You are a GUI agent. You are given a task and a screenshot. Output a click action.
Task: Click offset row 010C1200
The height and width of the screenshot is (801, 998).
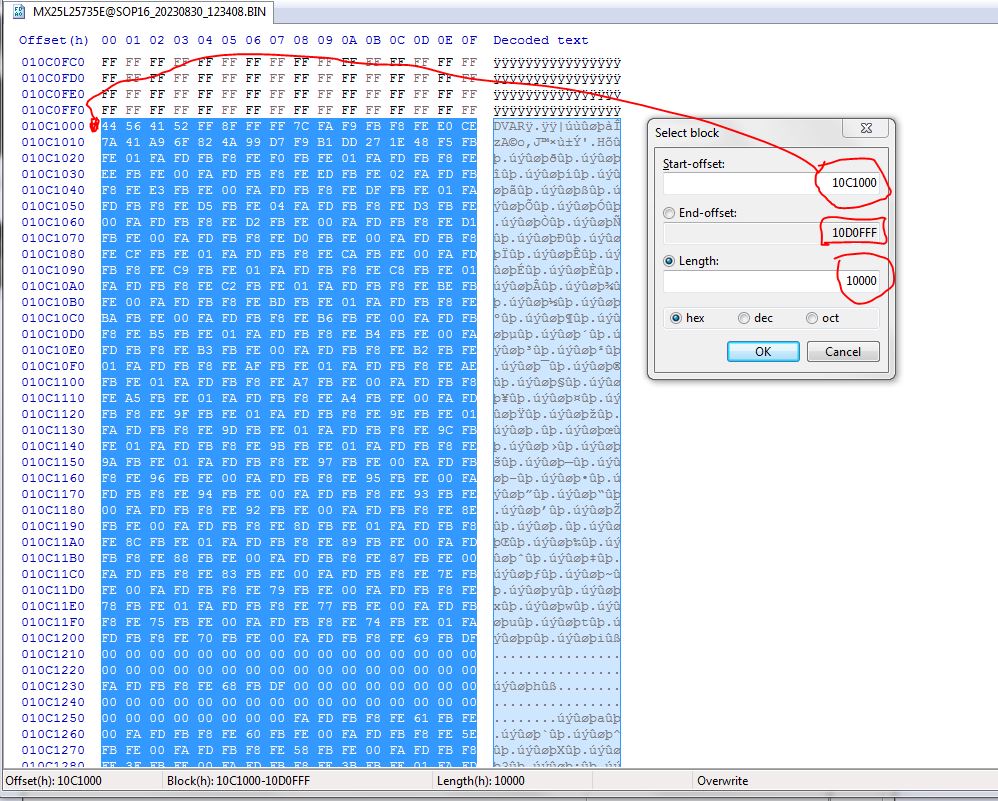coord(53,638)
